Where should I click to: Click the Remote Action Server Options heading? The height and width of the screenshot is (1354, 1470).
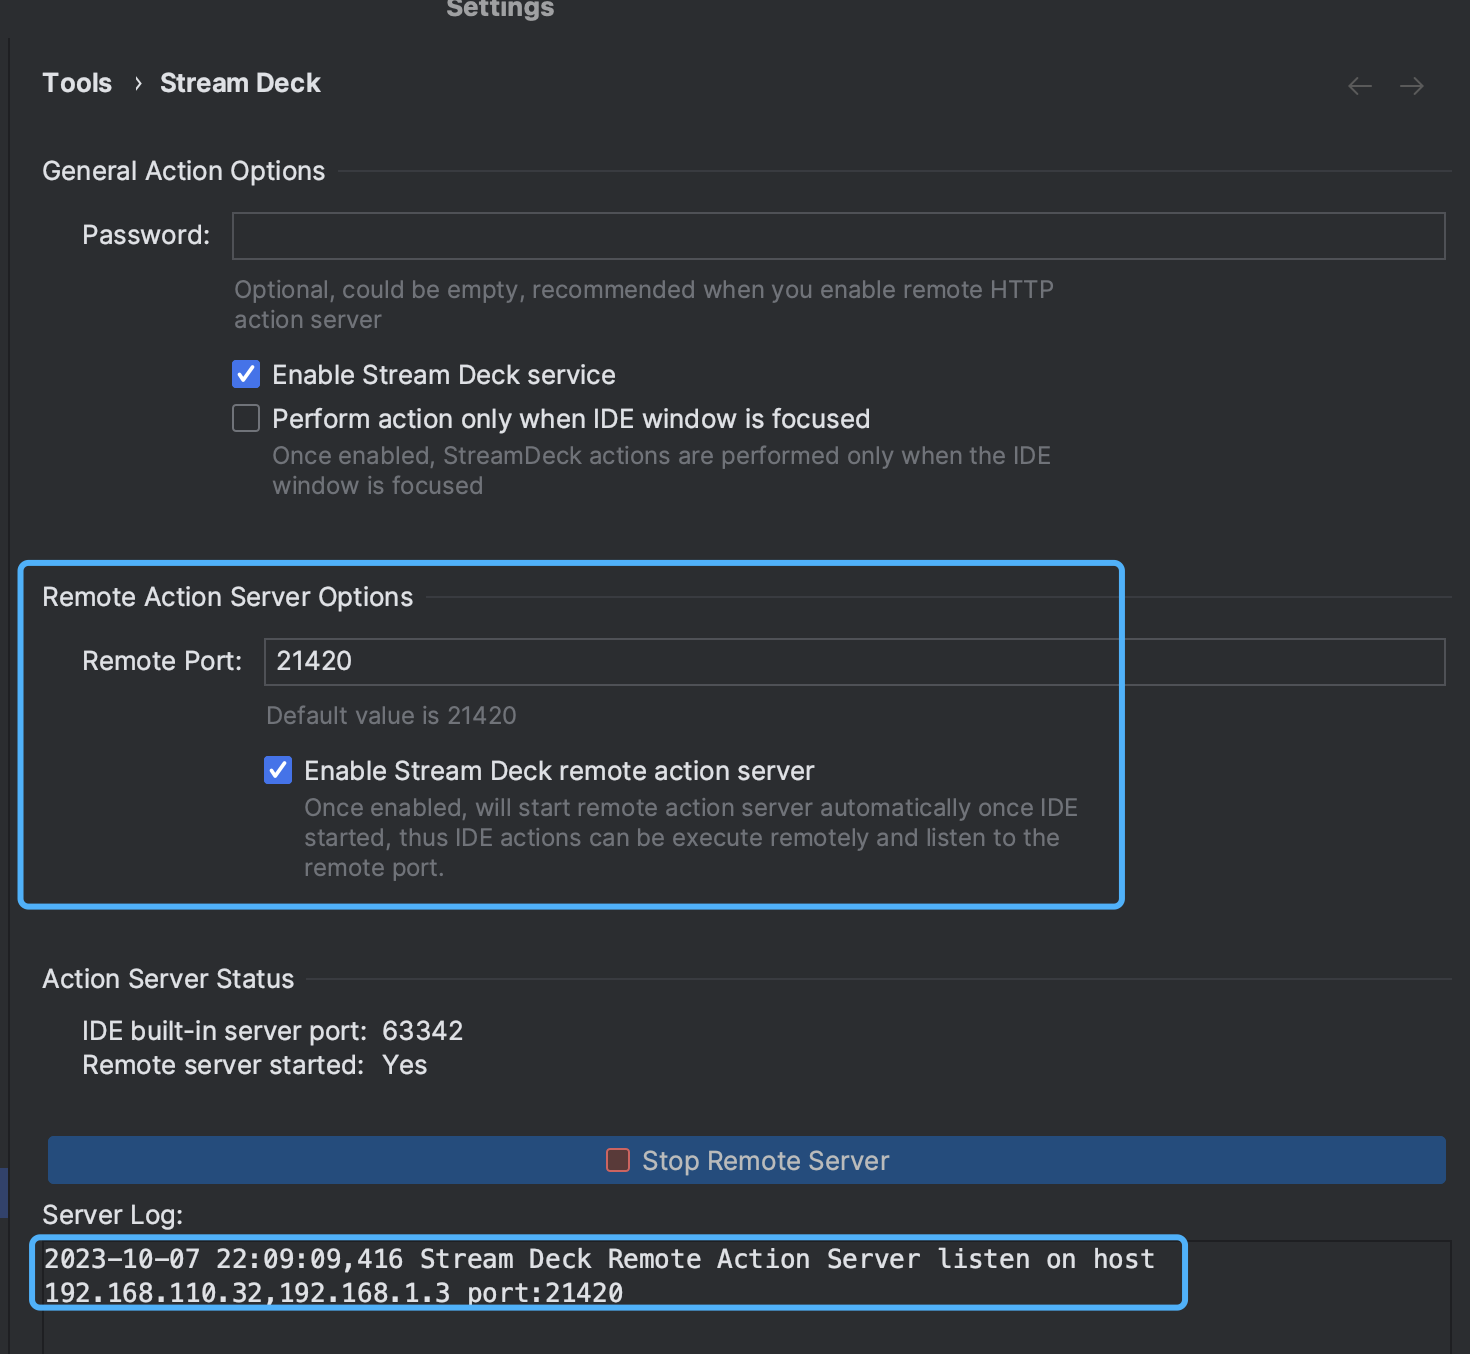coord(228,597)
